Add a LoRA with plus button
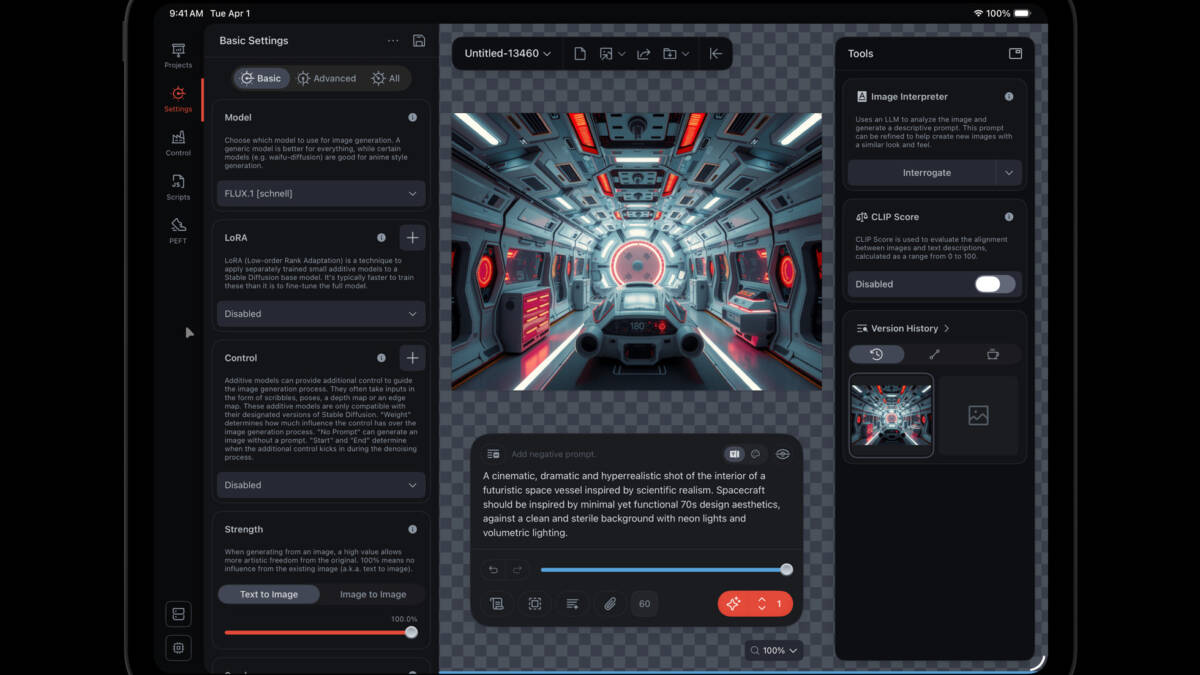 412,238
